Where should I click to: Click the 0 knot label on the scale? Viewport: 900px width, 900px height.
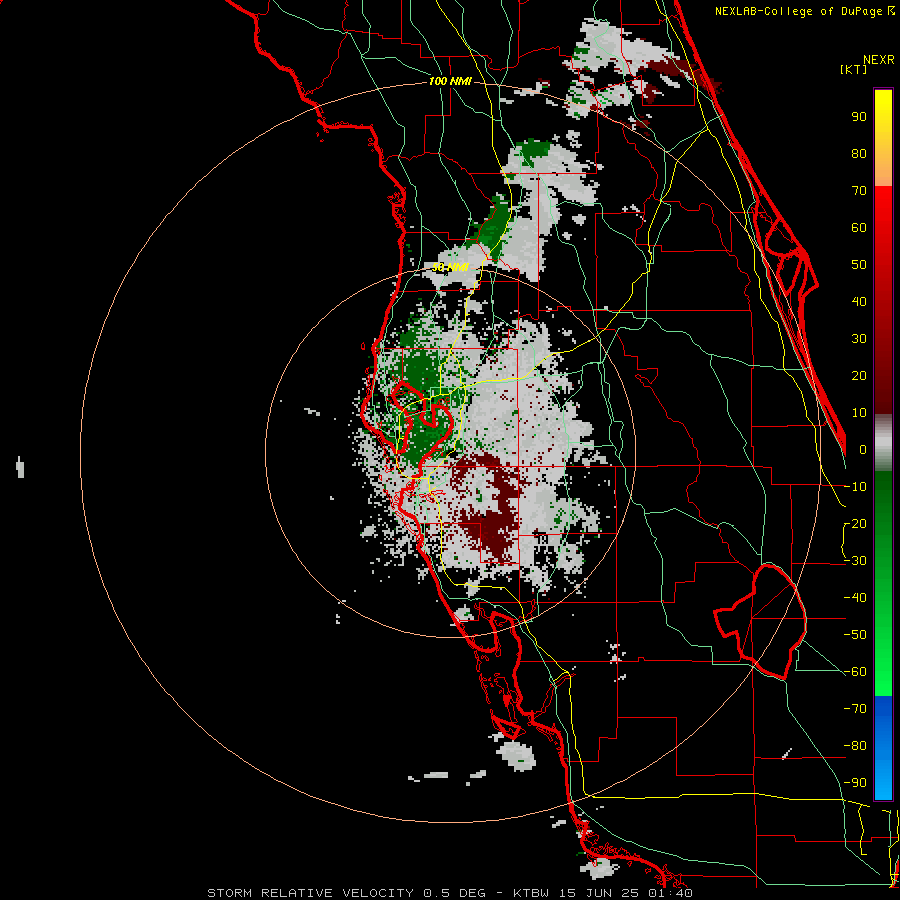pyautogui.click(x=863, y=449)
